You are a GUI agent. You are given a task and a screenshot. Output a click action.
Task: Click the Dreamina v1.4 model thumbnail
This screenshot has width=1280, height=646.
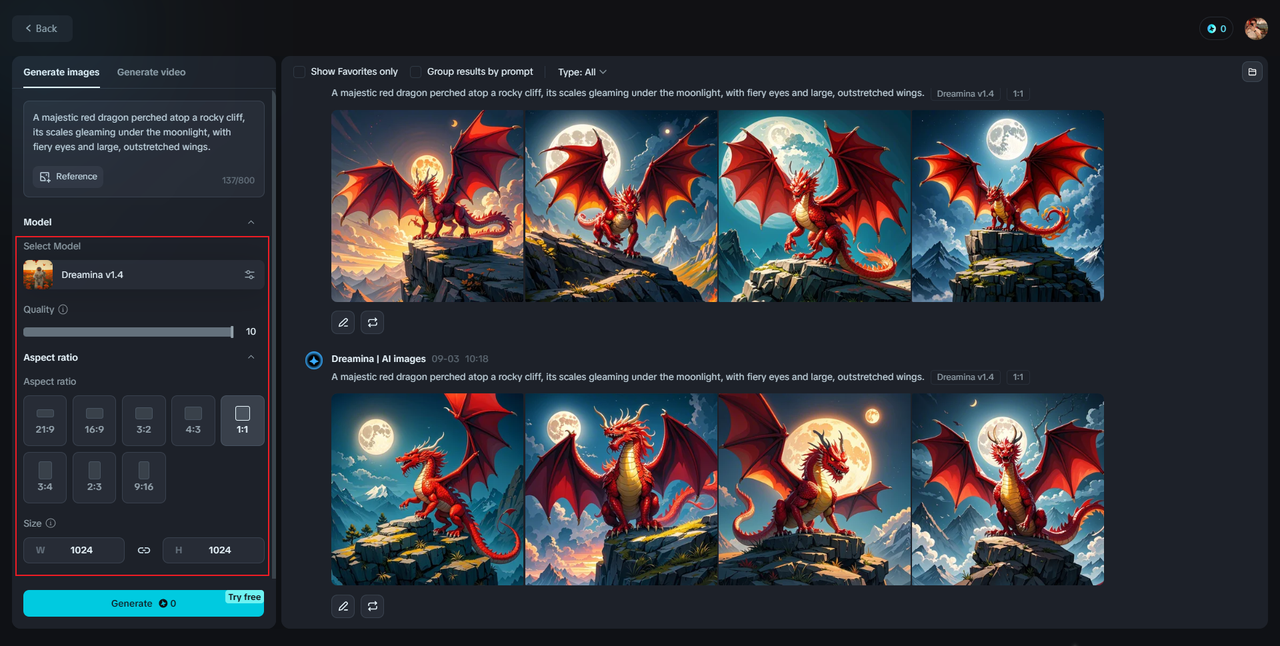38,275
